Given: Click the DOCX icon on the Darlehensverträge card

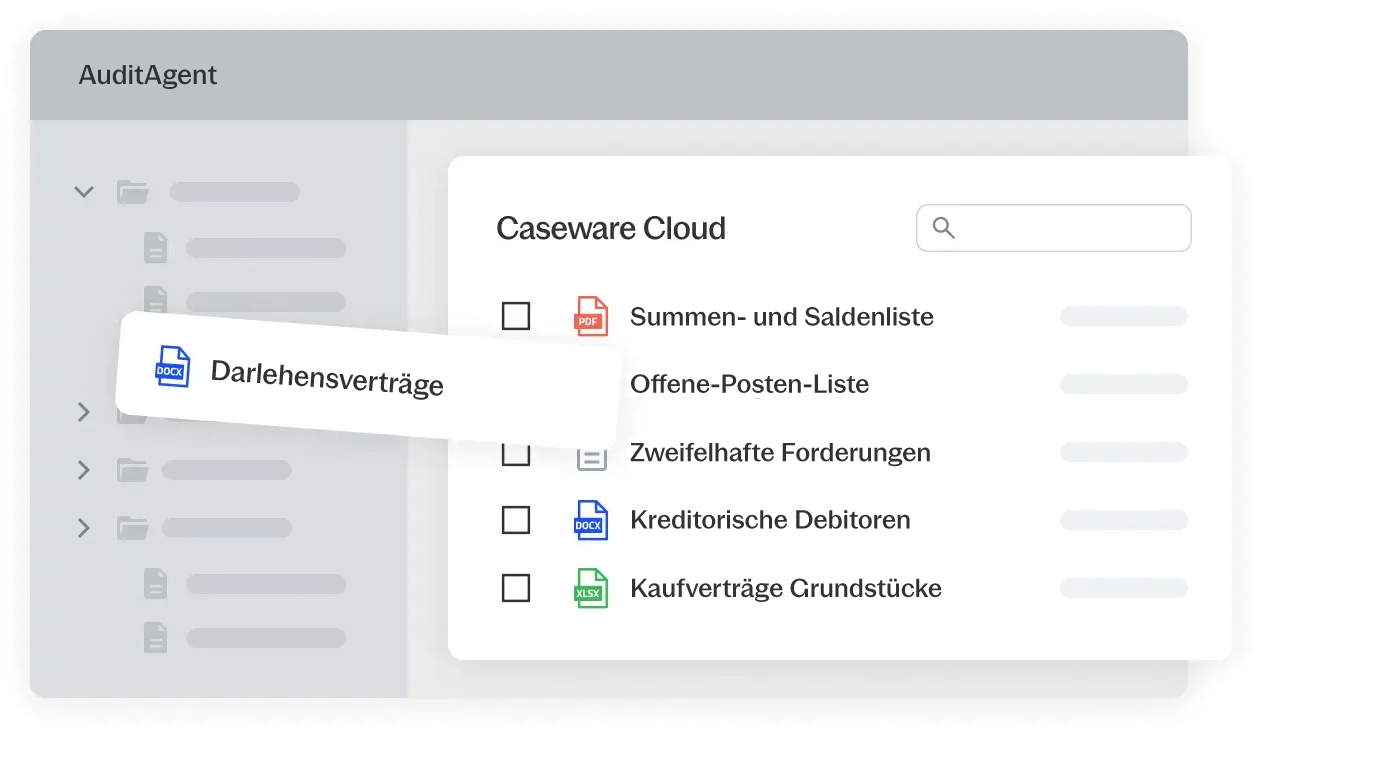Looking at the screenshot, I should pos(172,366).
